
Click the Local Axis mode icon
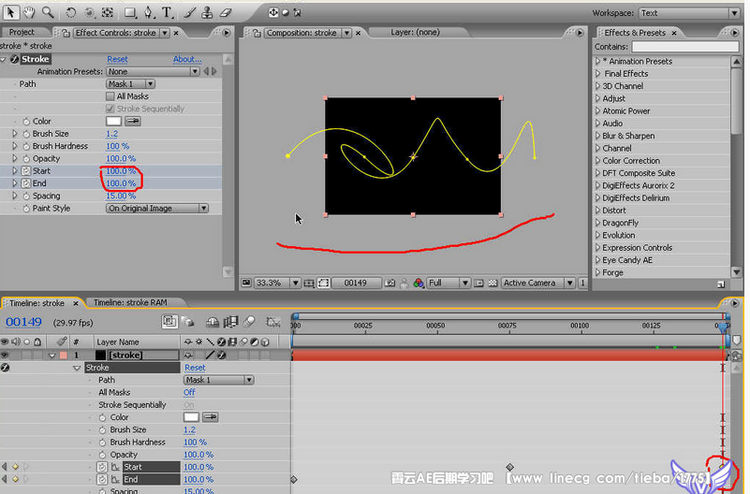274,13
